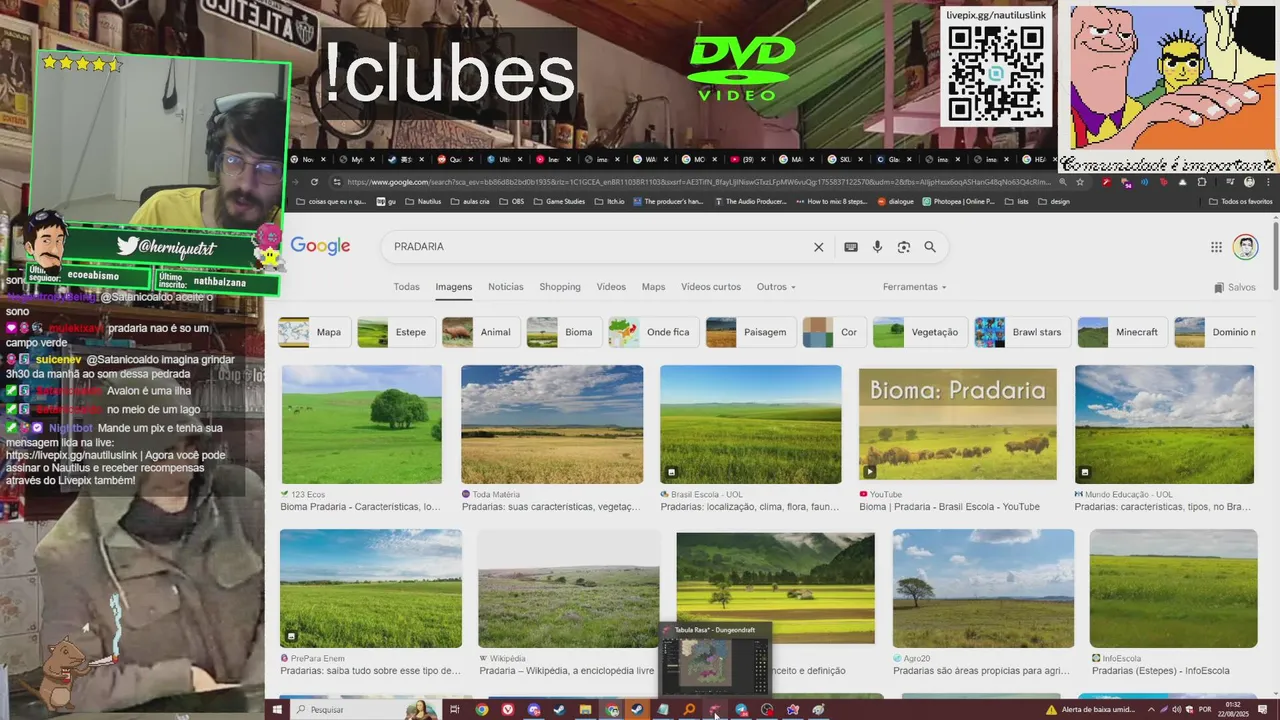Click the Tabula Rasa Dungeondraft window preview
Viewport: 1280px width, 720px height.
715,658
